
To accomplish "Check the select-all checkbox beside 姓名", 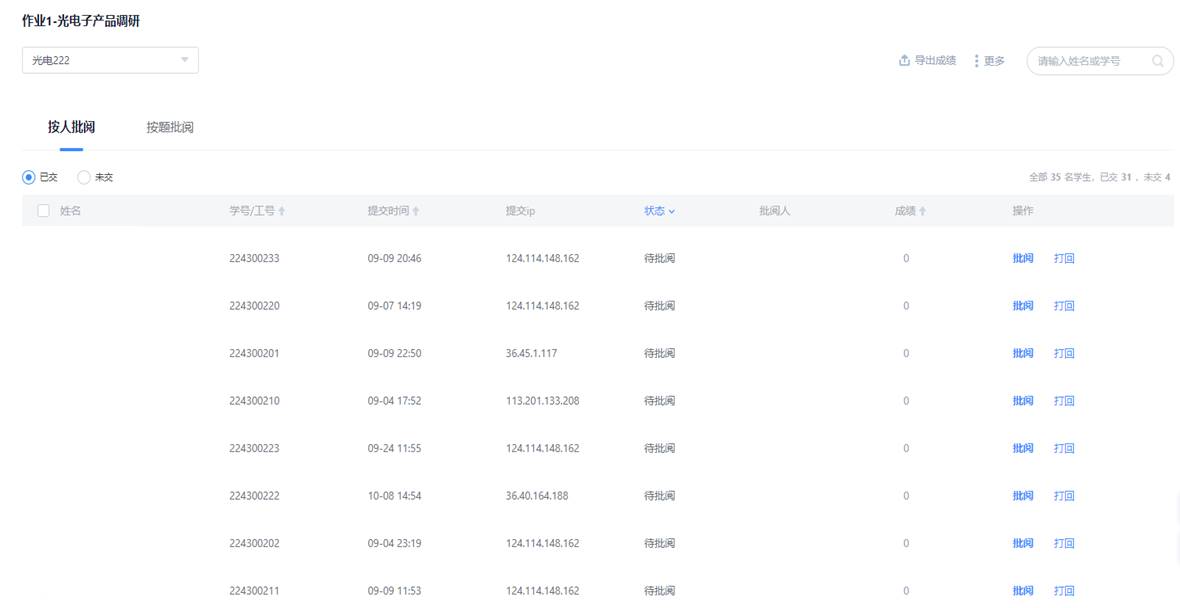I will [43, 211].
